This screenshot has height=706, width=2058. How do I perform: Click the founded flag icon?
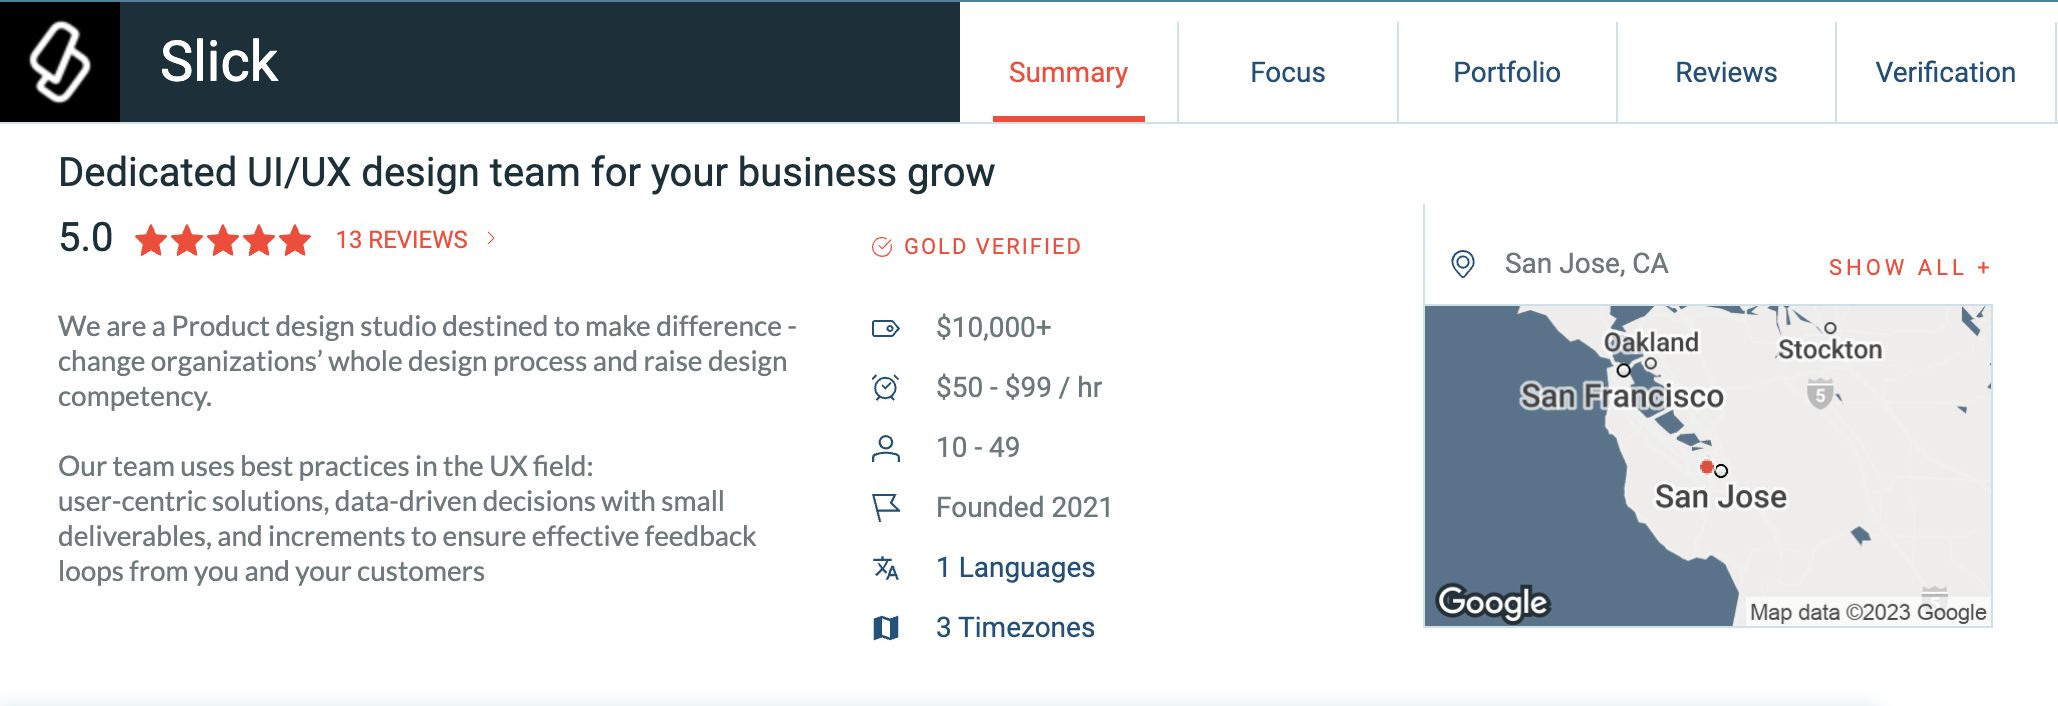[x=886, y=508]
